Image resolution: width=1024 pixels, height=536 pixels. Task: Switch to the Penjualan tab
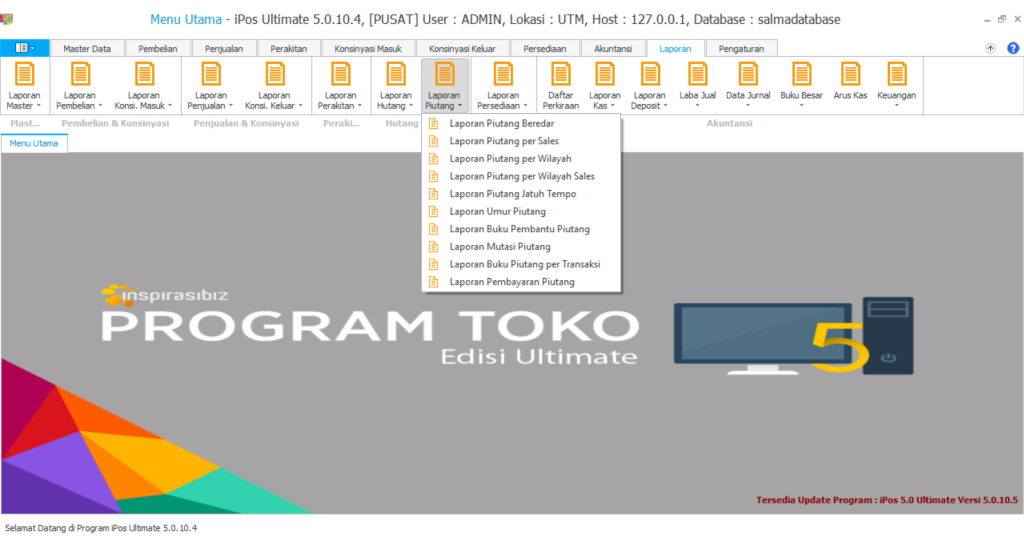click(x=223, y=48)
